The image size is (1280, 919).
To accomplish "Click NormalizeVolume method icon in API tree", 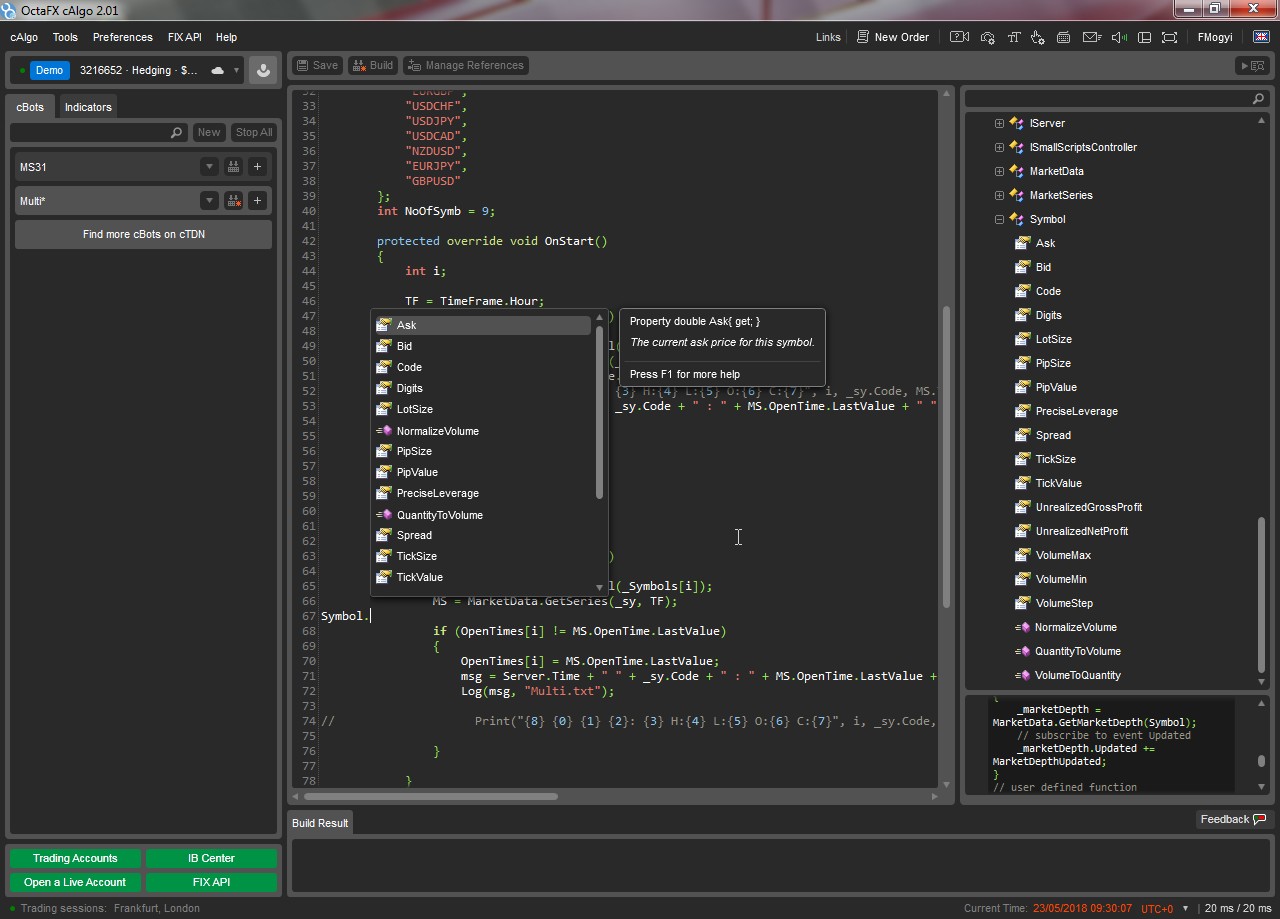I will tap(1022, 627).
